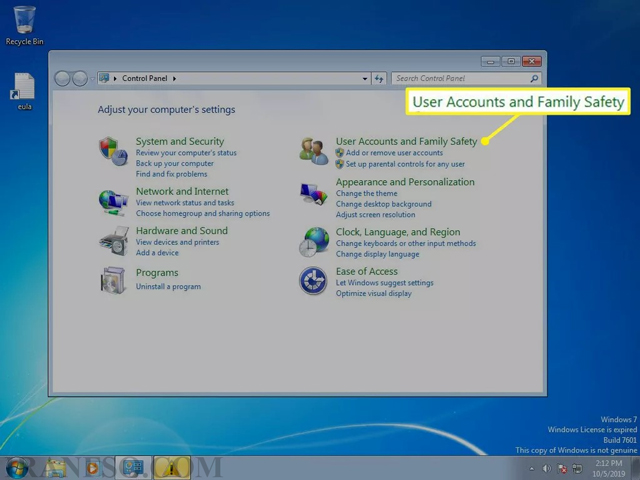Open Action Center flag tray icon
This screenshot has height=480, width=640.
pos(562,468)
